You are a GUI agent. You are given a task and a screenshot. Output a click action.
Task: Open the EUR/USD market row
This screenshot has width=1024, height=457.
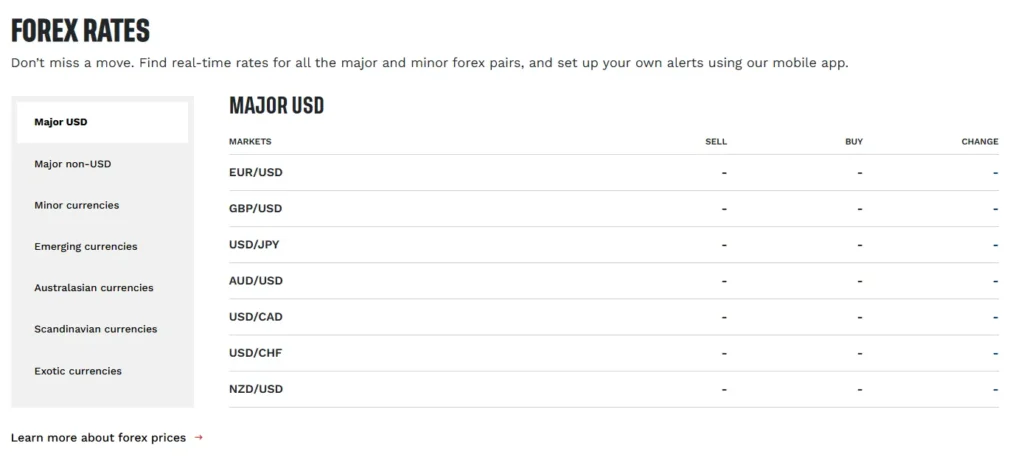(x=256, y=172)
